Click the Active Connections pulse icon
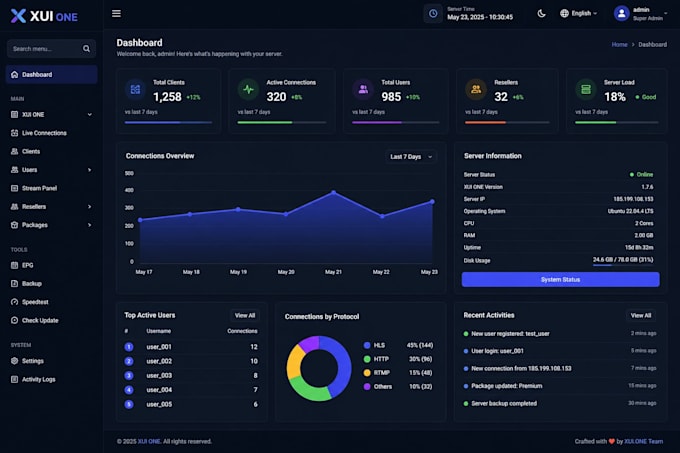This screenshot has width=680, height=453. coord(248,90)
